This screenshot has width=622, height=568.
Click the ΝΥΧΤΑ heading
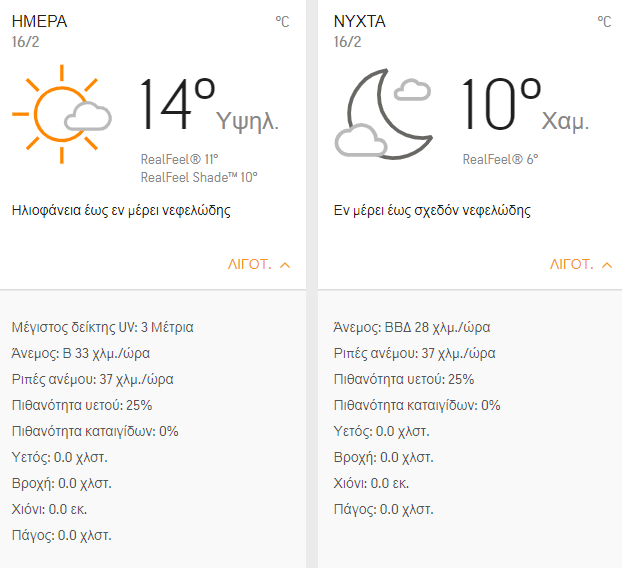359,21
